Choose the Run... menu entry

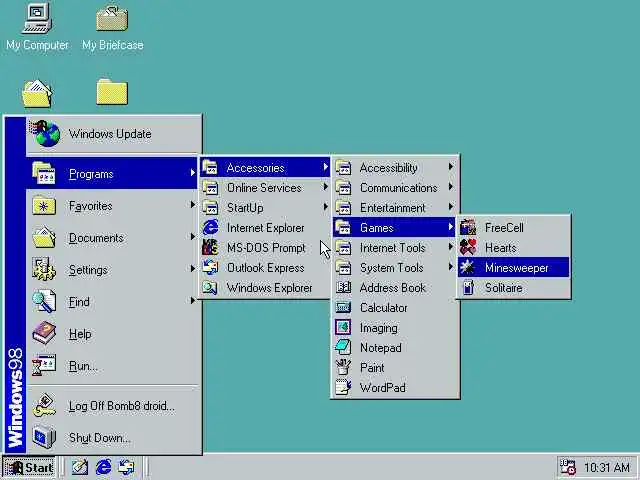click(113, 366)
